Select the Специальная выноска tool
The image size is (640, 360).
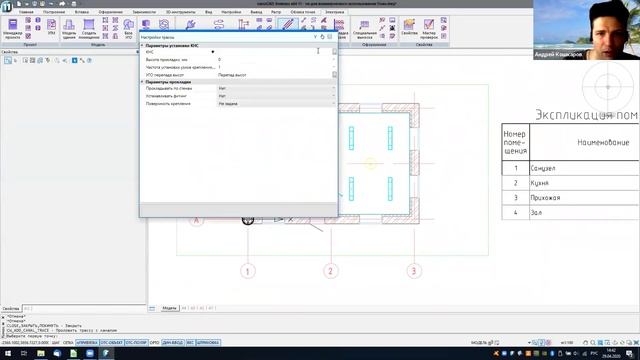(x=364, y=29)
